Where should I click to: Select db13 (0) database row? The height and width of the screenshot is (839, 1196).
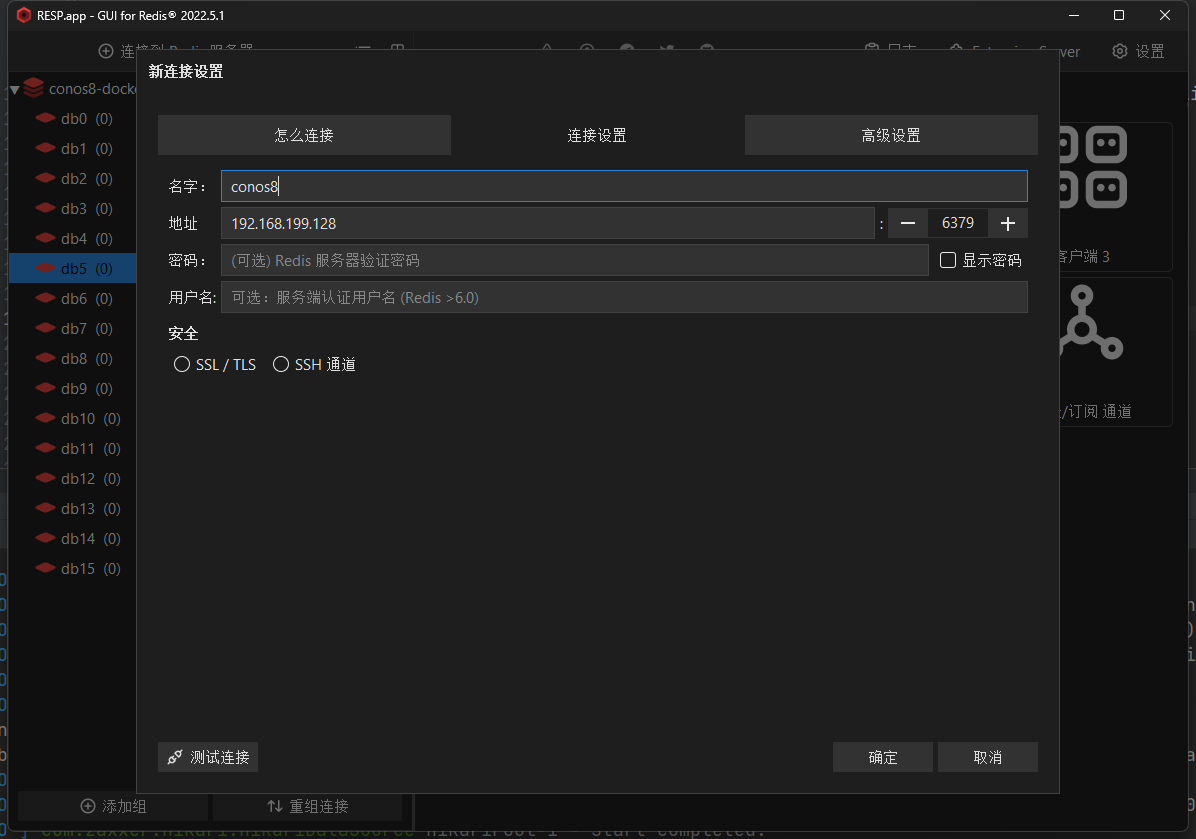coord(72,509)
